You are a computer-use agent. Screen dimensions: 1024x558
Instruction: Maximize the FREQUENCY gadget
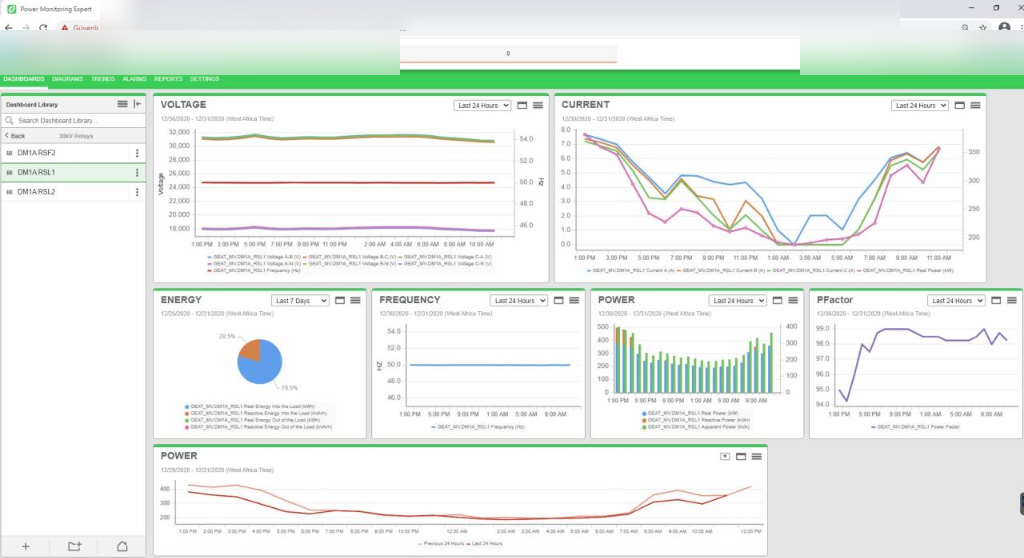coord(558,301)
